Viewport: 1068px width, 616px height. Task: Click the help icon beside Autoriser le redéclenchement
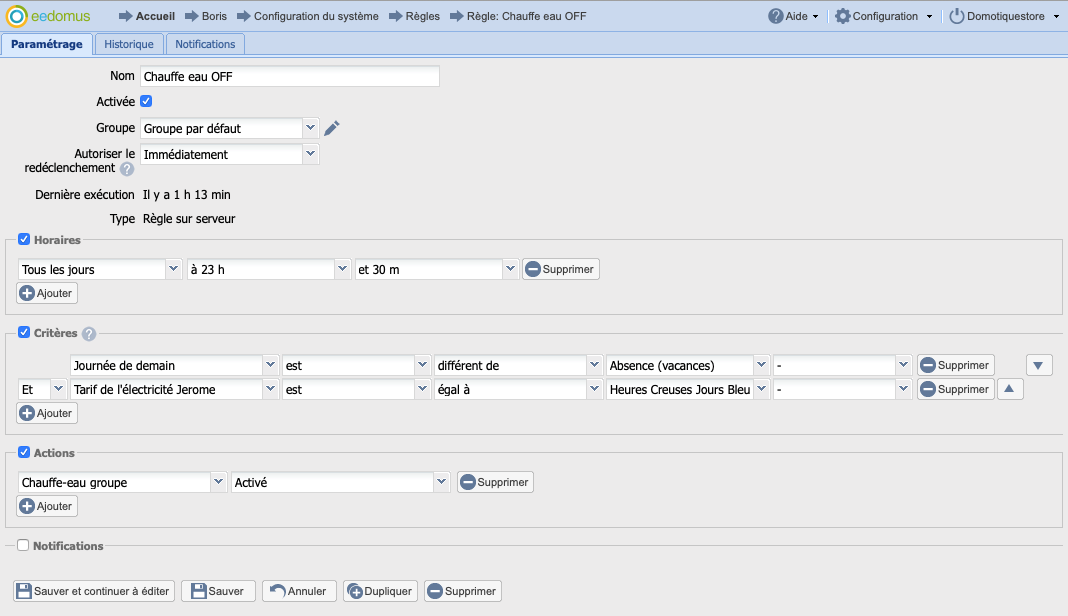[x=127, y=169]
